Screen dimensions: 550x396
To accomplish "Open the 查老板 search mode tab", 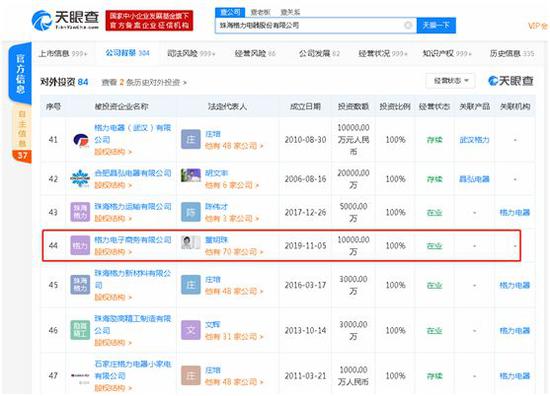I will click(x=260, y=12).
